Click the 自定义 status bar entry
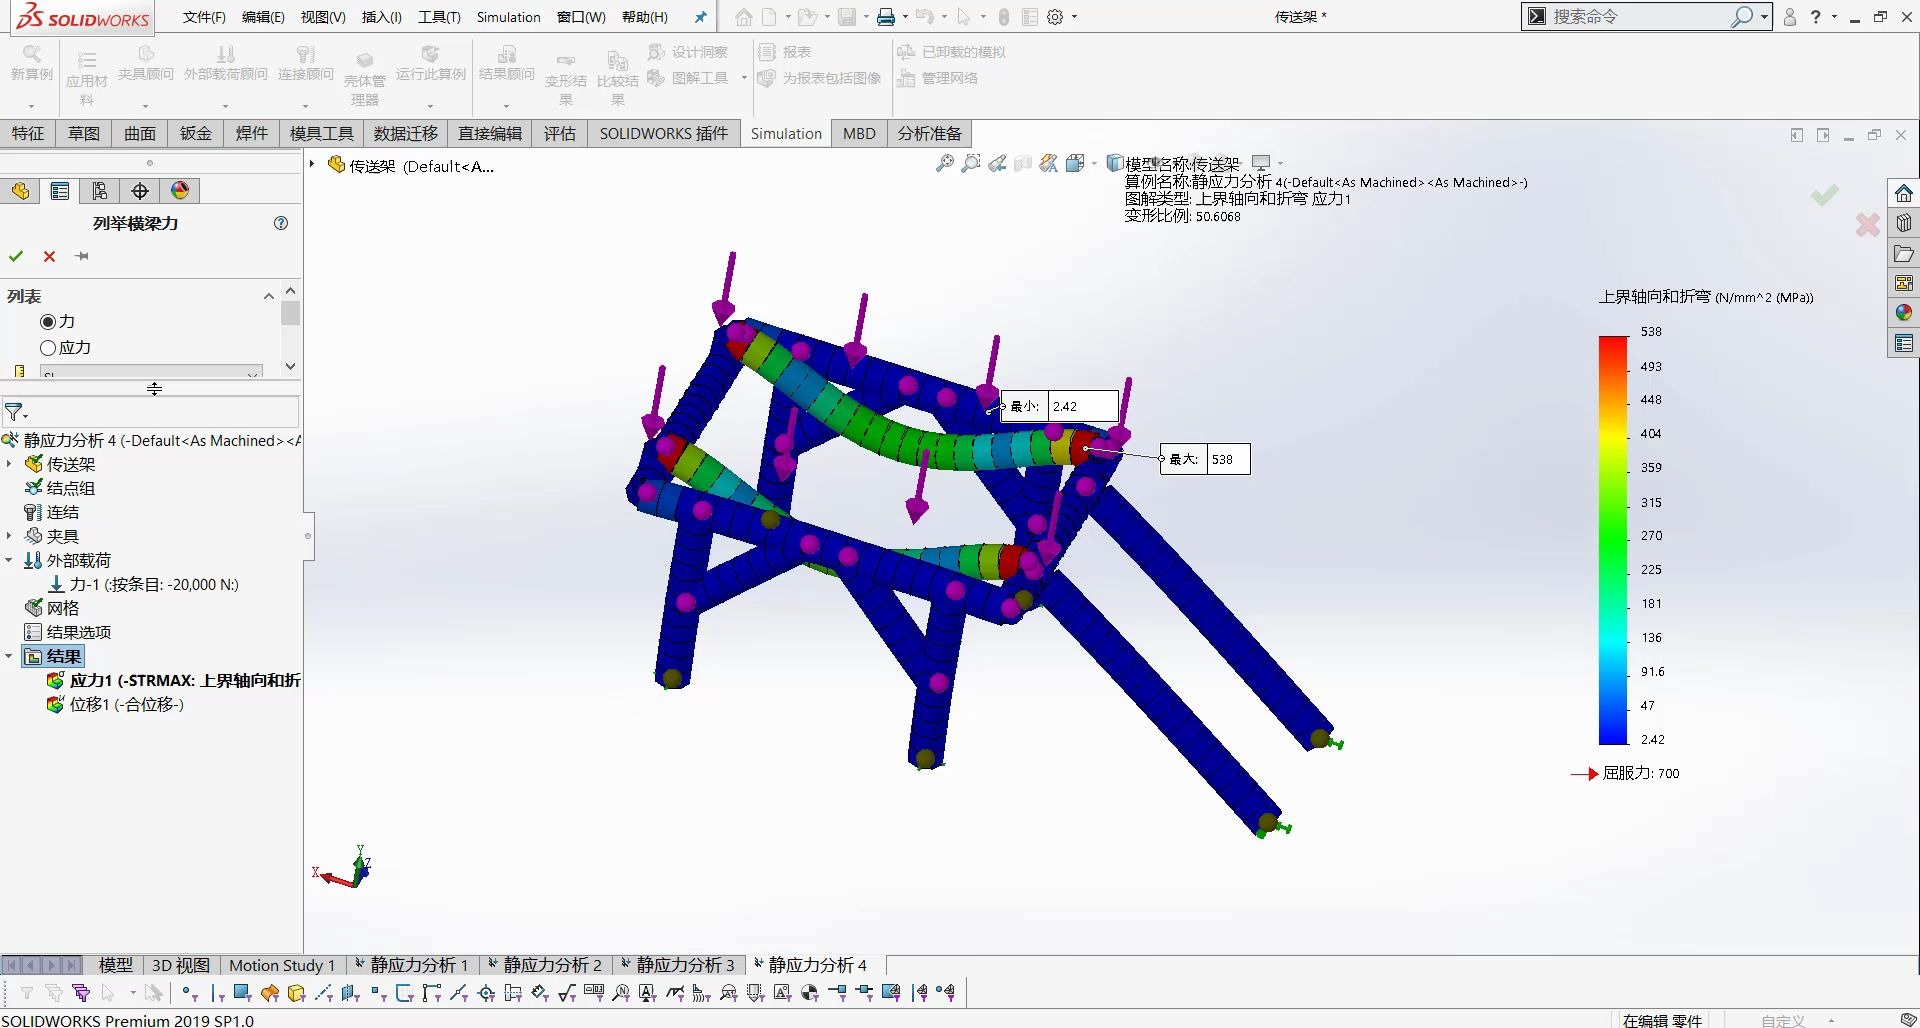The height and width of the screenshot is (1028, 1920). (x=1783, y=1021)
